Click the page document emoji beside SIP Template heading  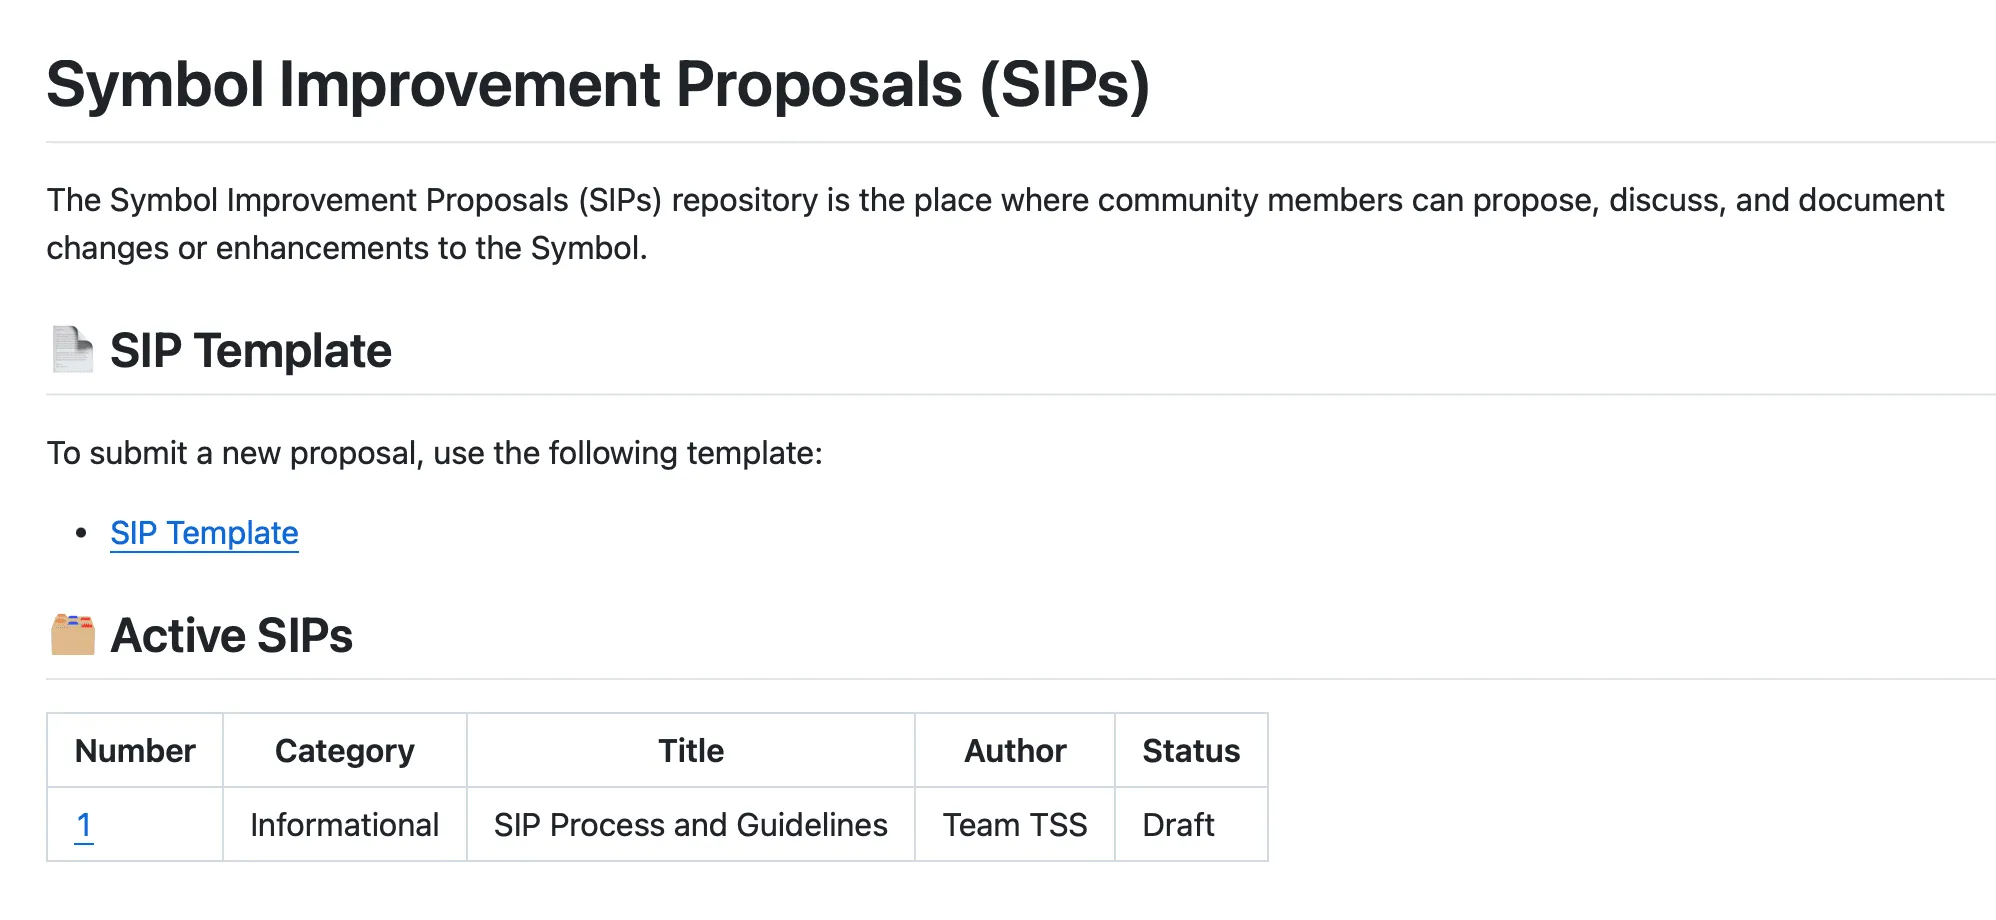coord(70,349)
